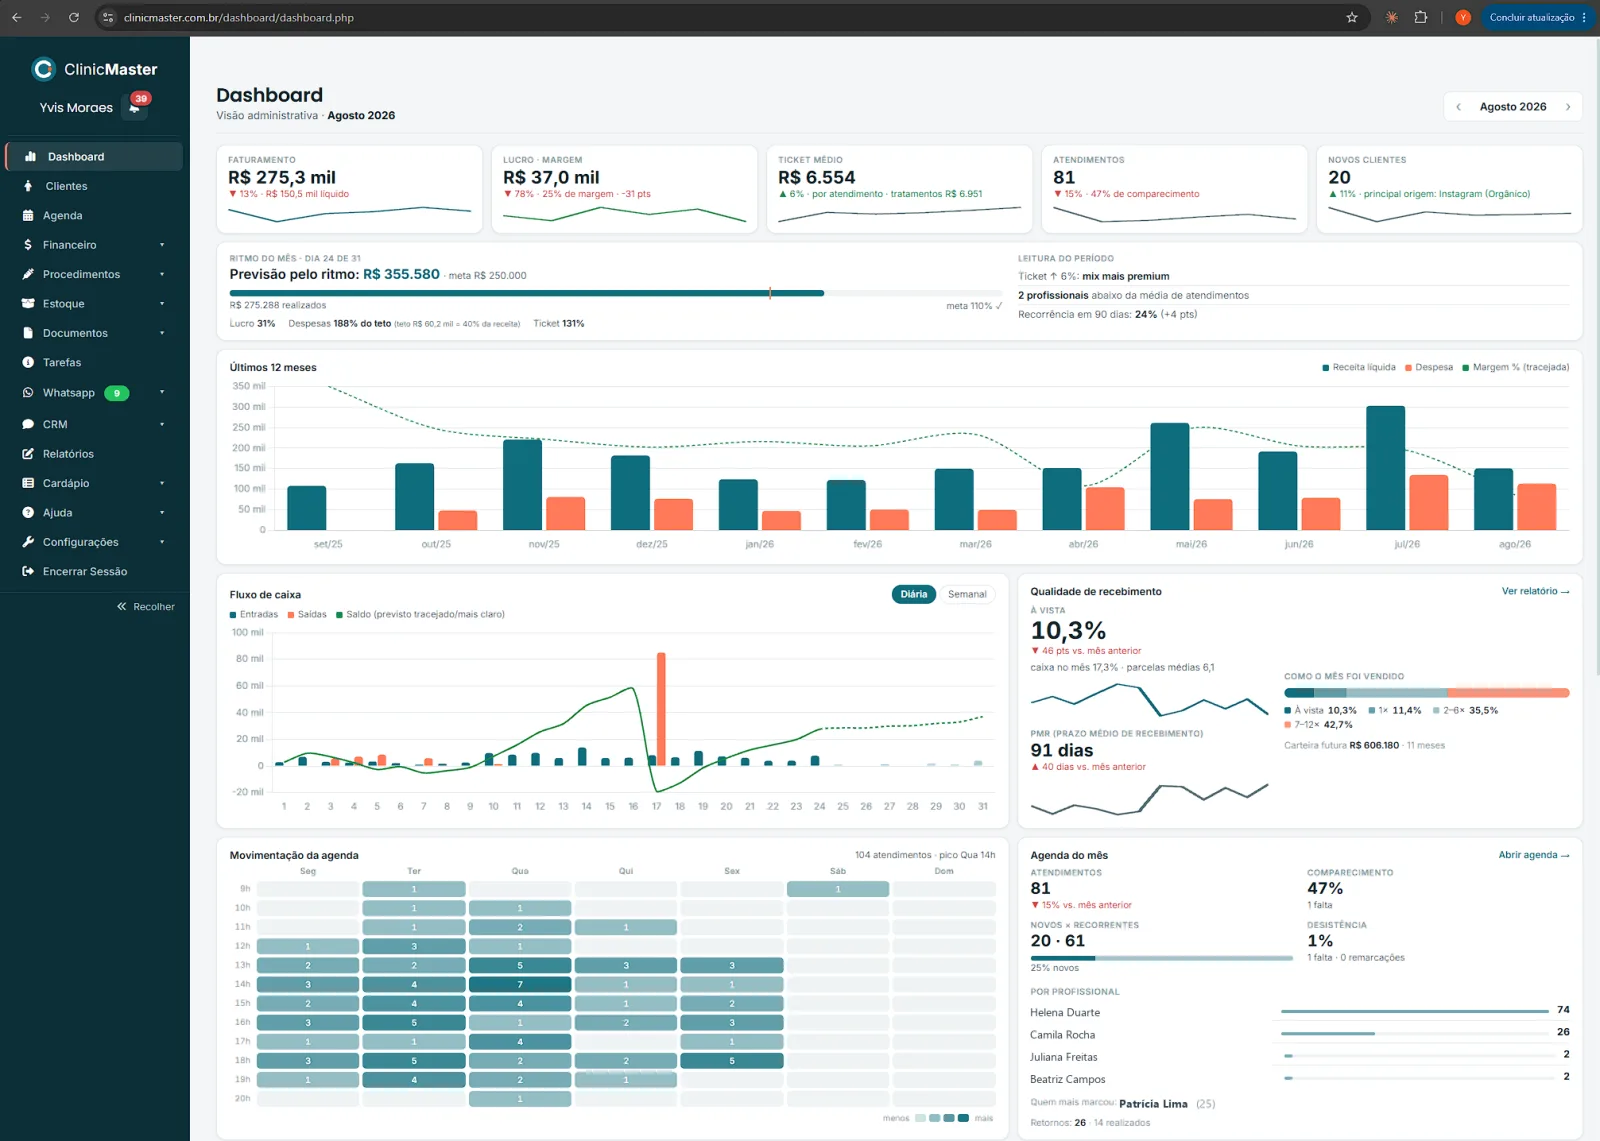Open notifications bell with 39 badge
Viewport: 1600px width, 1141px height.
coord(135,107)
